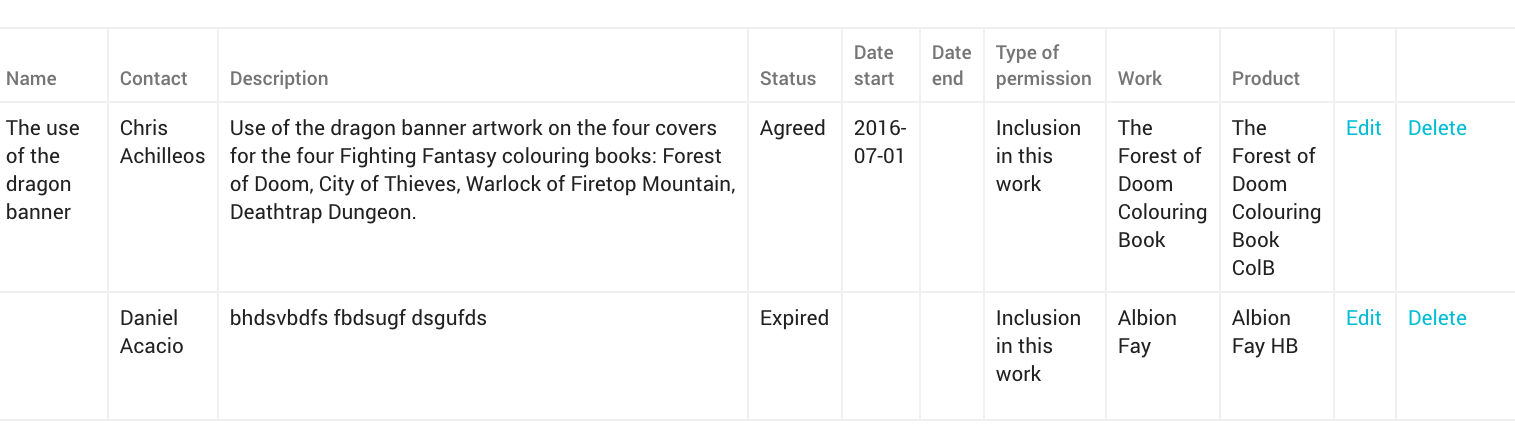Image resolution: width=1515 pixels, height=438 pixels.
Task: Click the Albion Fay HB product cell
Action: [1264, 332]
